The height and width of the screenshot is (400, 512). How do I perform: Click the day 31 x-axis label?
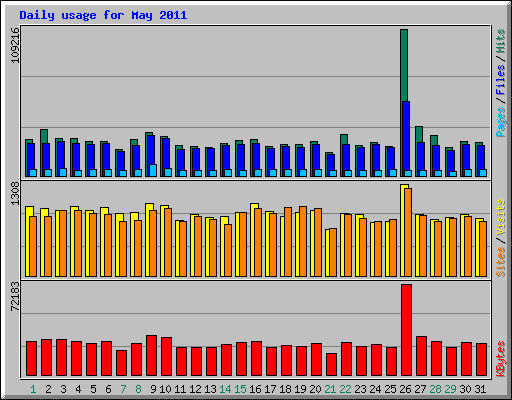point(480,389)
